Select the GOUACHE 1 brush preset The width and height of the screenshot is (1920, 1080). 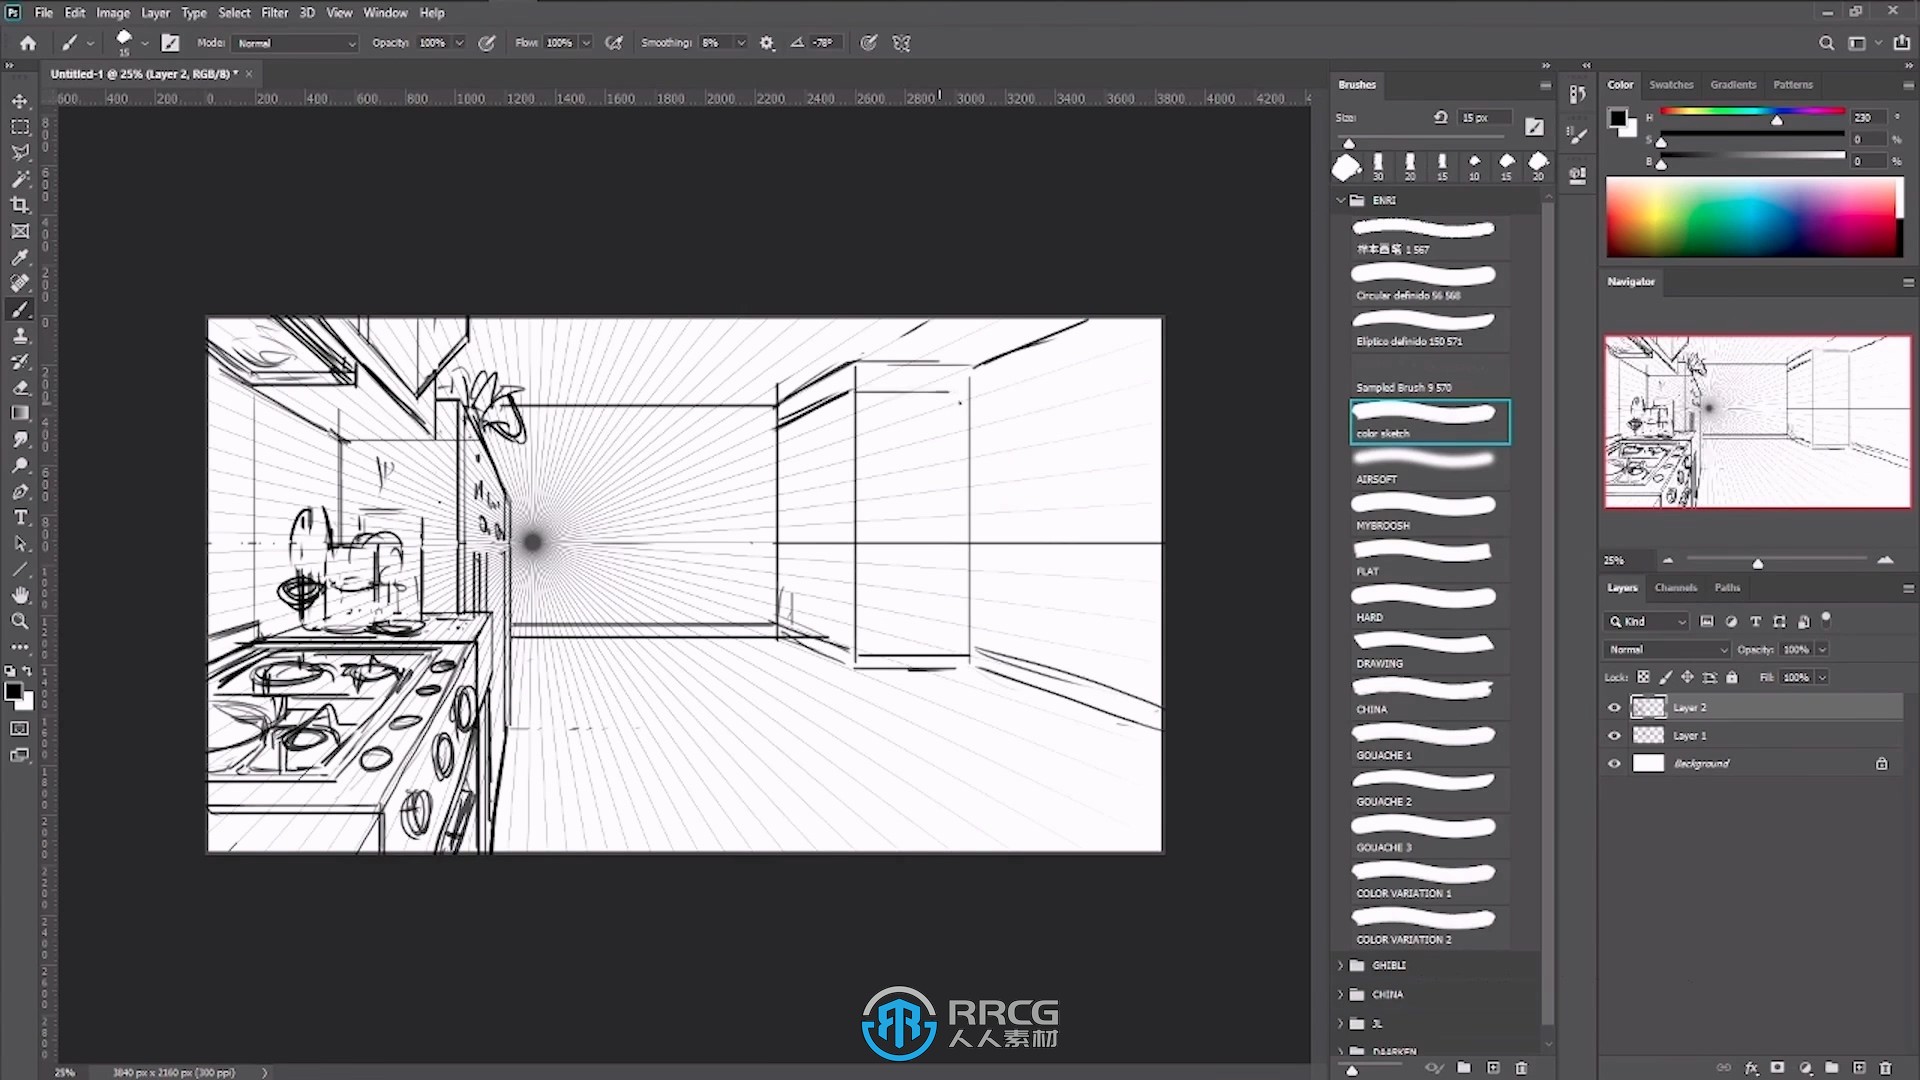coord(1429,743)
